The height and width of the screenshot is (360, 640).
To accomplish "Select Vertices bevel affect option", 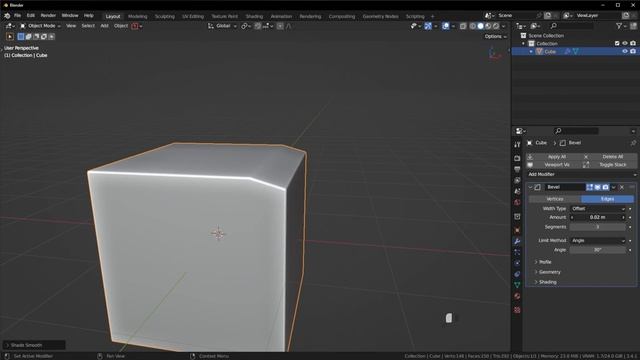I will (x=555, y=199).
